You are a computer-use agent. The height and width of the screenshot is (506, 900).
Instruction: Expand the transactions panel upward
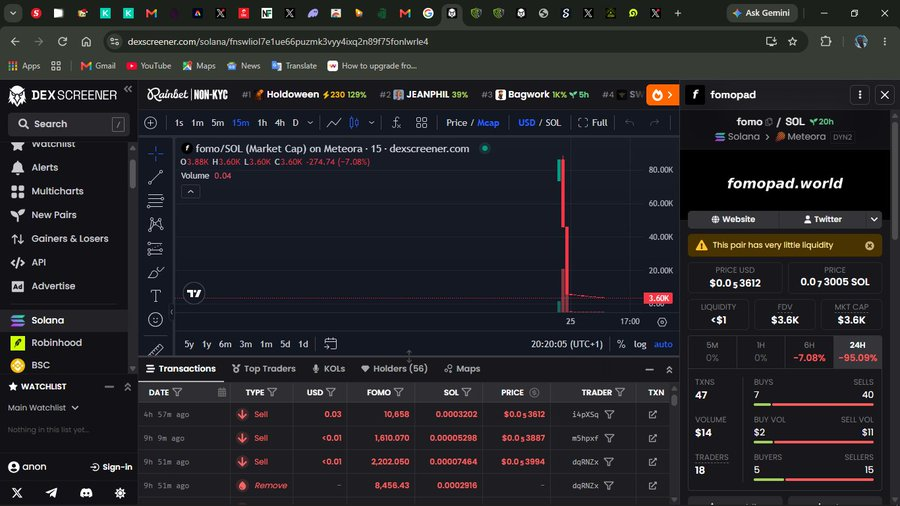[669, 370]
